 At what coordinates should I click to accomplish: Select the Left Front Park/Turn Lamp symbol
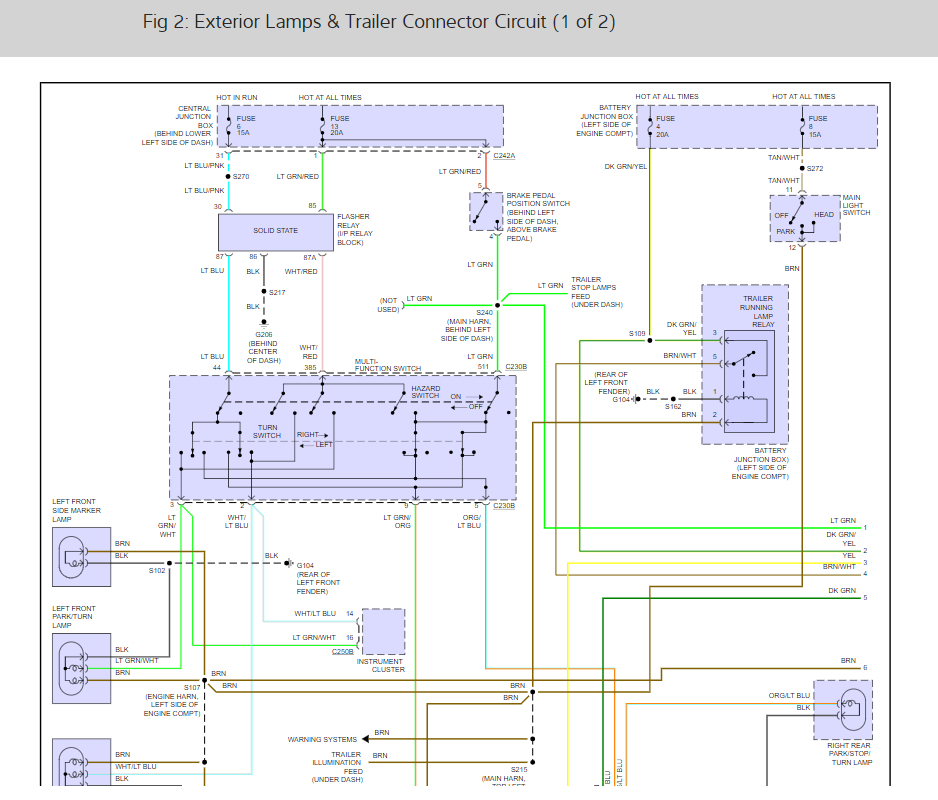(x=82, y=667)
